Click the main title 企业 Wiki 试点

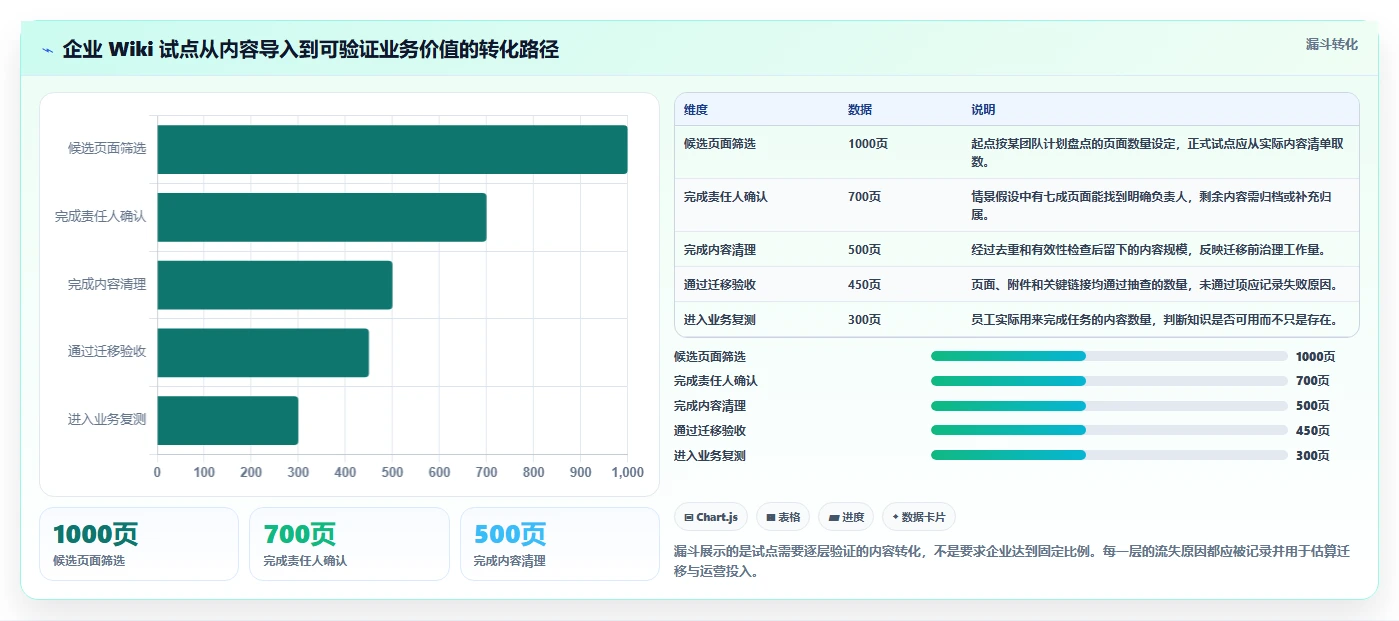tap(310, 50)
